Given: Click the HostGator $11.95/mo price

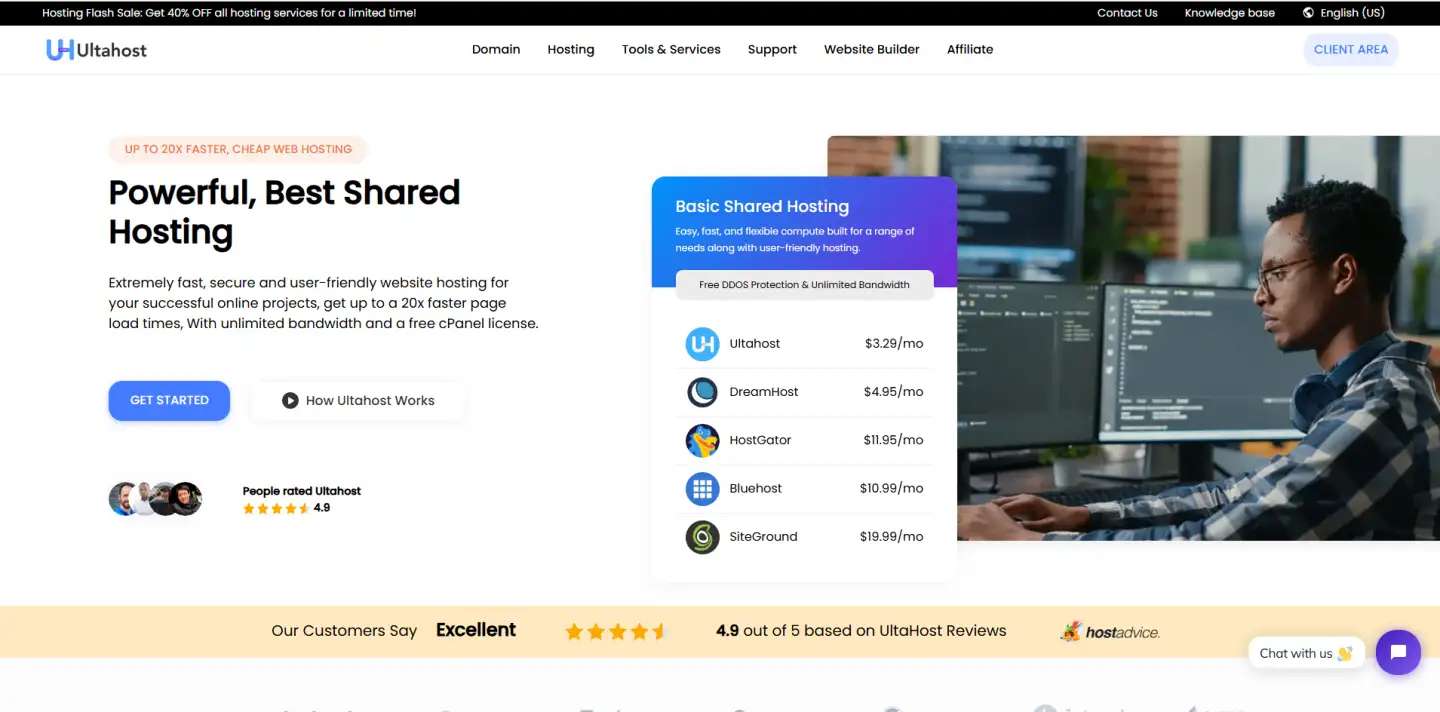Looking at the screenshot, I should pyautogui.click(x=894, y=440).
